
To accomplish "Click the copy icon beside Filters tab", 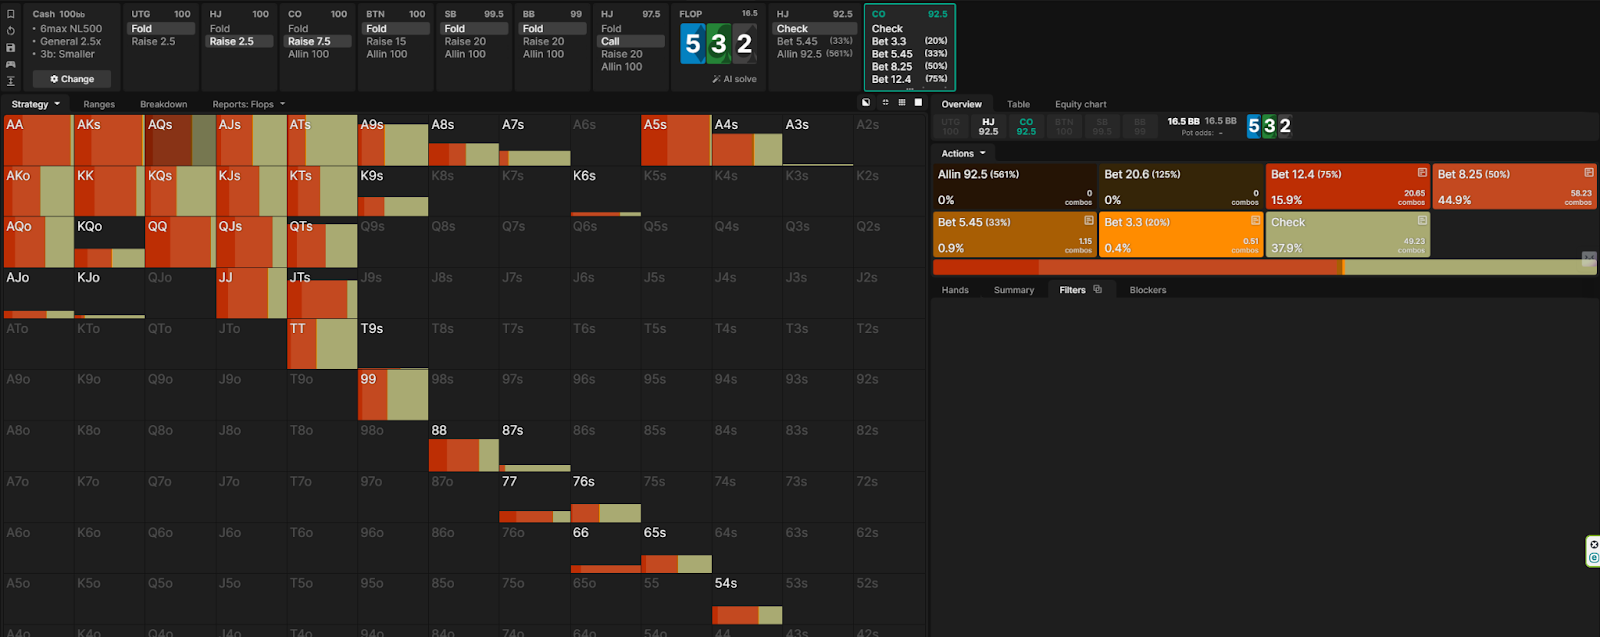I will [1097, 290].
